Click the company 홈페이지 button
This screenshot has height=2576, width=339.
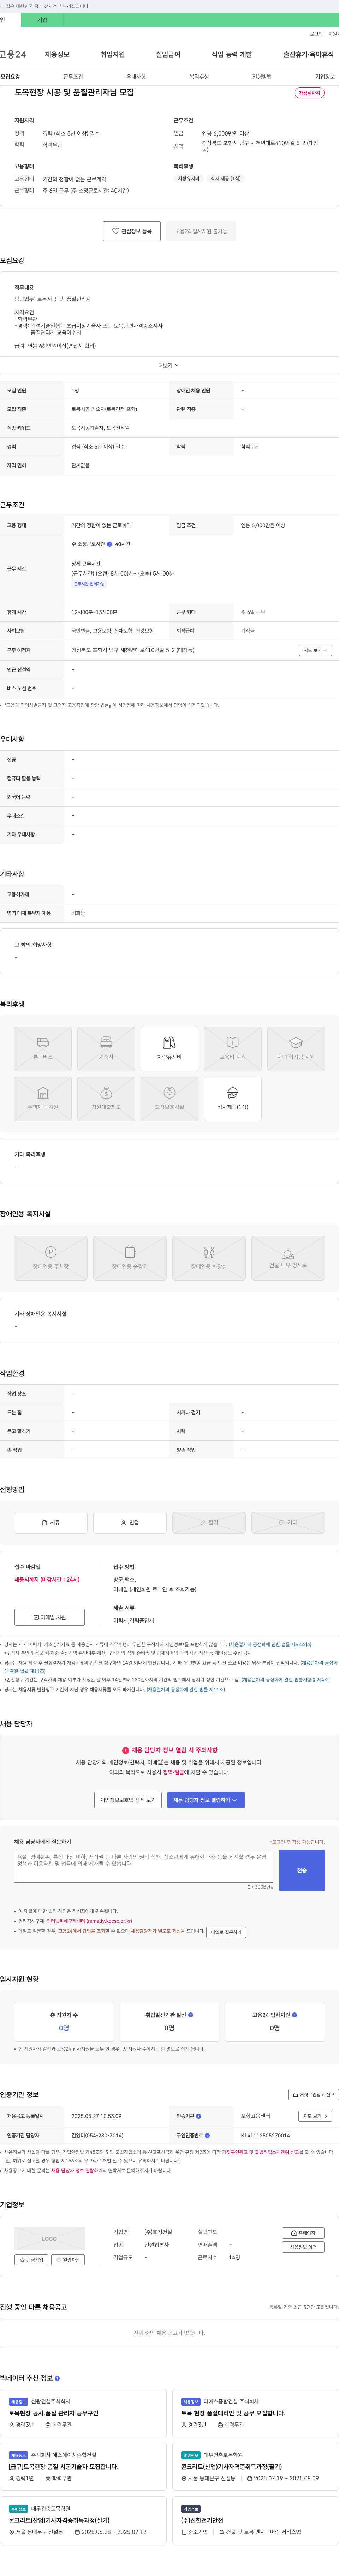[303, 2233]
